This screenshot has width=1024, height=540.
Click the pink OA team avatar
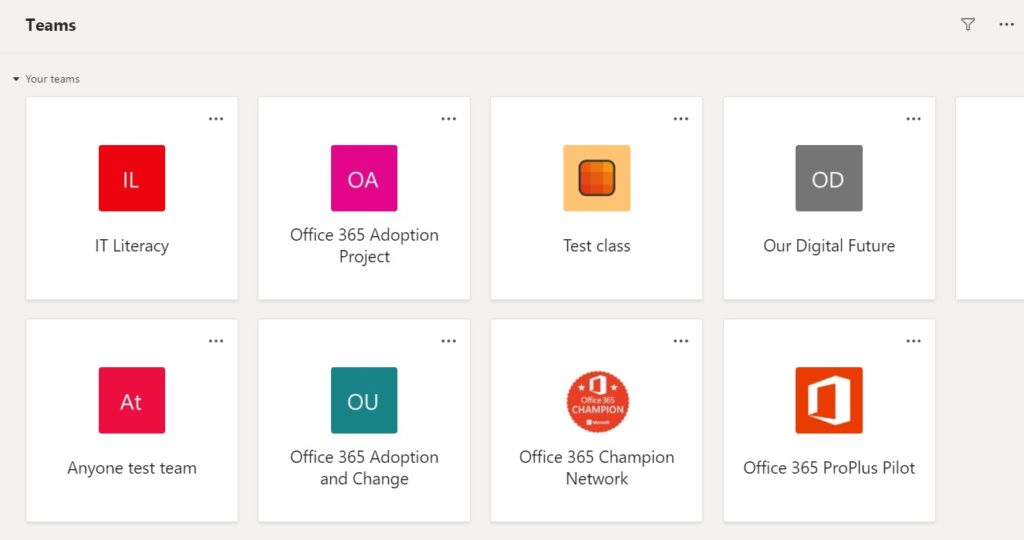point(364,178)
